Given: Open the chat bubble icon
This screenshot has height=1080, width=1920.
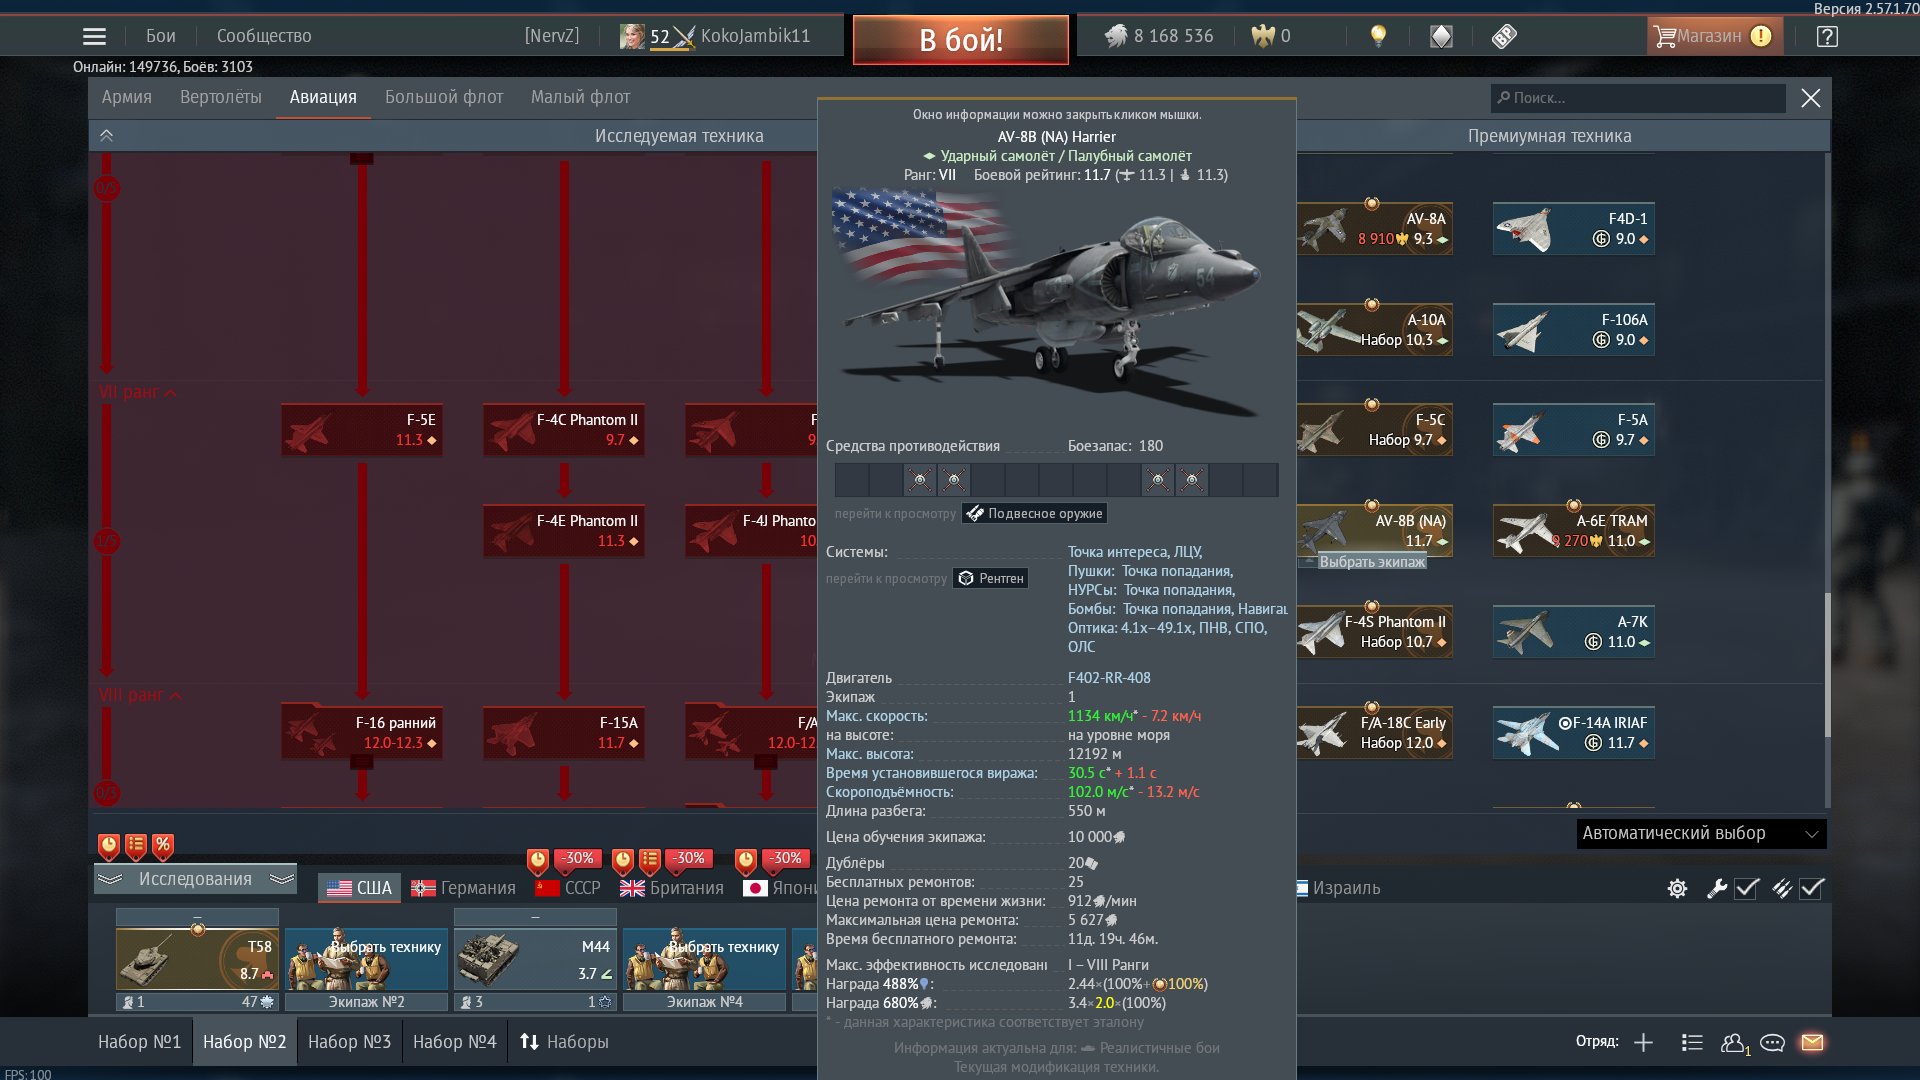Looking at the screenshot, I should click(1772, 1042).
